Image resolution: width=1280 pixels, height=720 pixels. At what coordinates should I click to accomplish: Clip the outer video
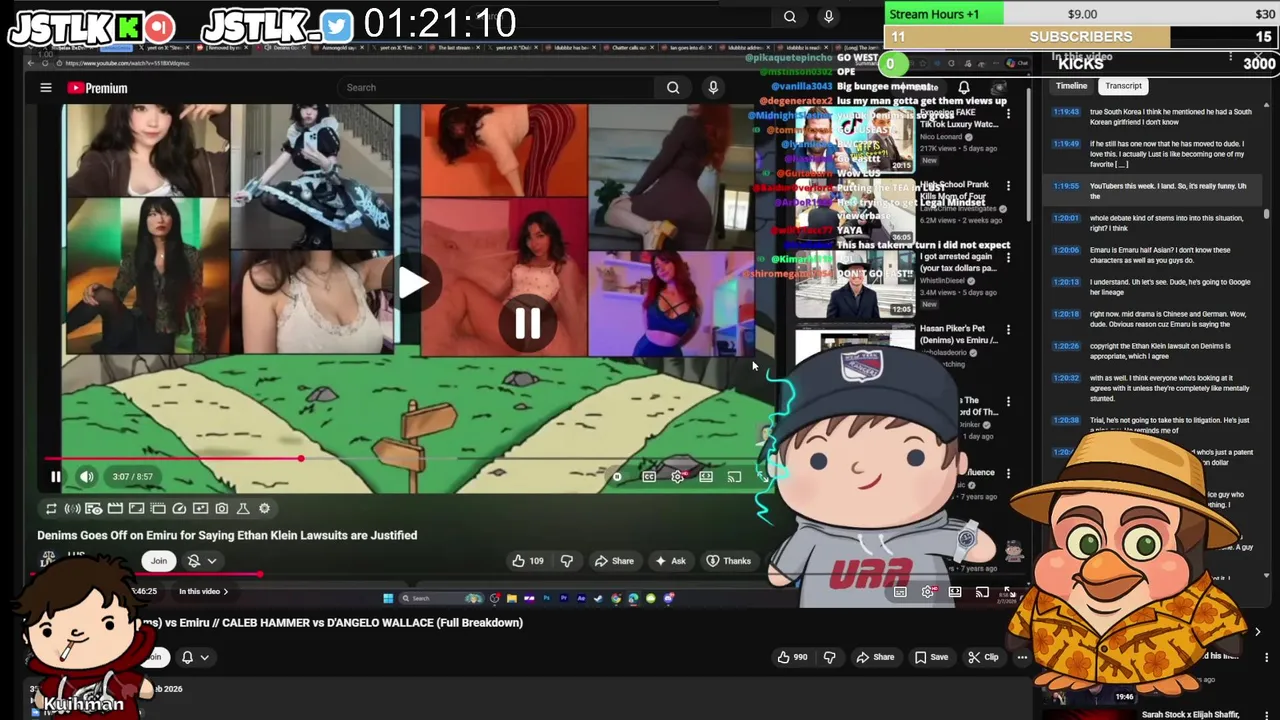(x=984, y=657)
